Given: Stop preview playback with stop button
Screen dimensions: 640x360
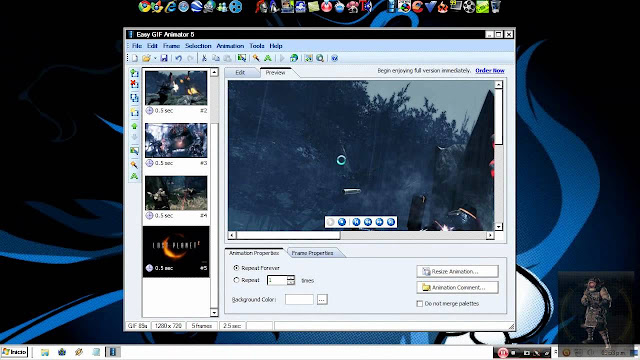Looking at the screenshot, I should point(342,222).
